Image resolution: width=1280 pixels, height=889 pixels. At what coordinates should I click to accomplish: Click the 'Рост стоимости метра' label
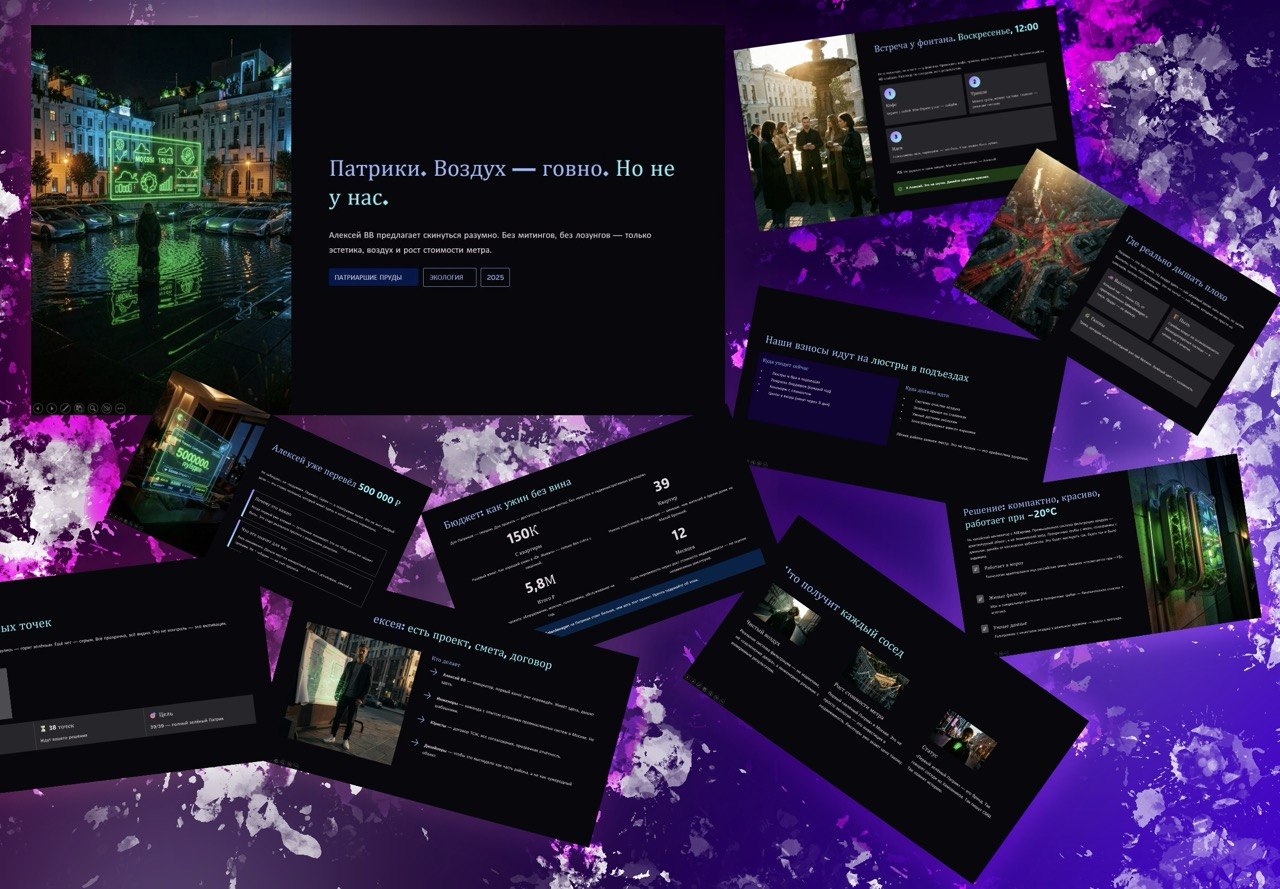858,698
